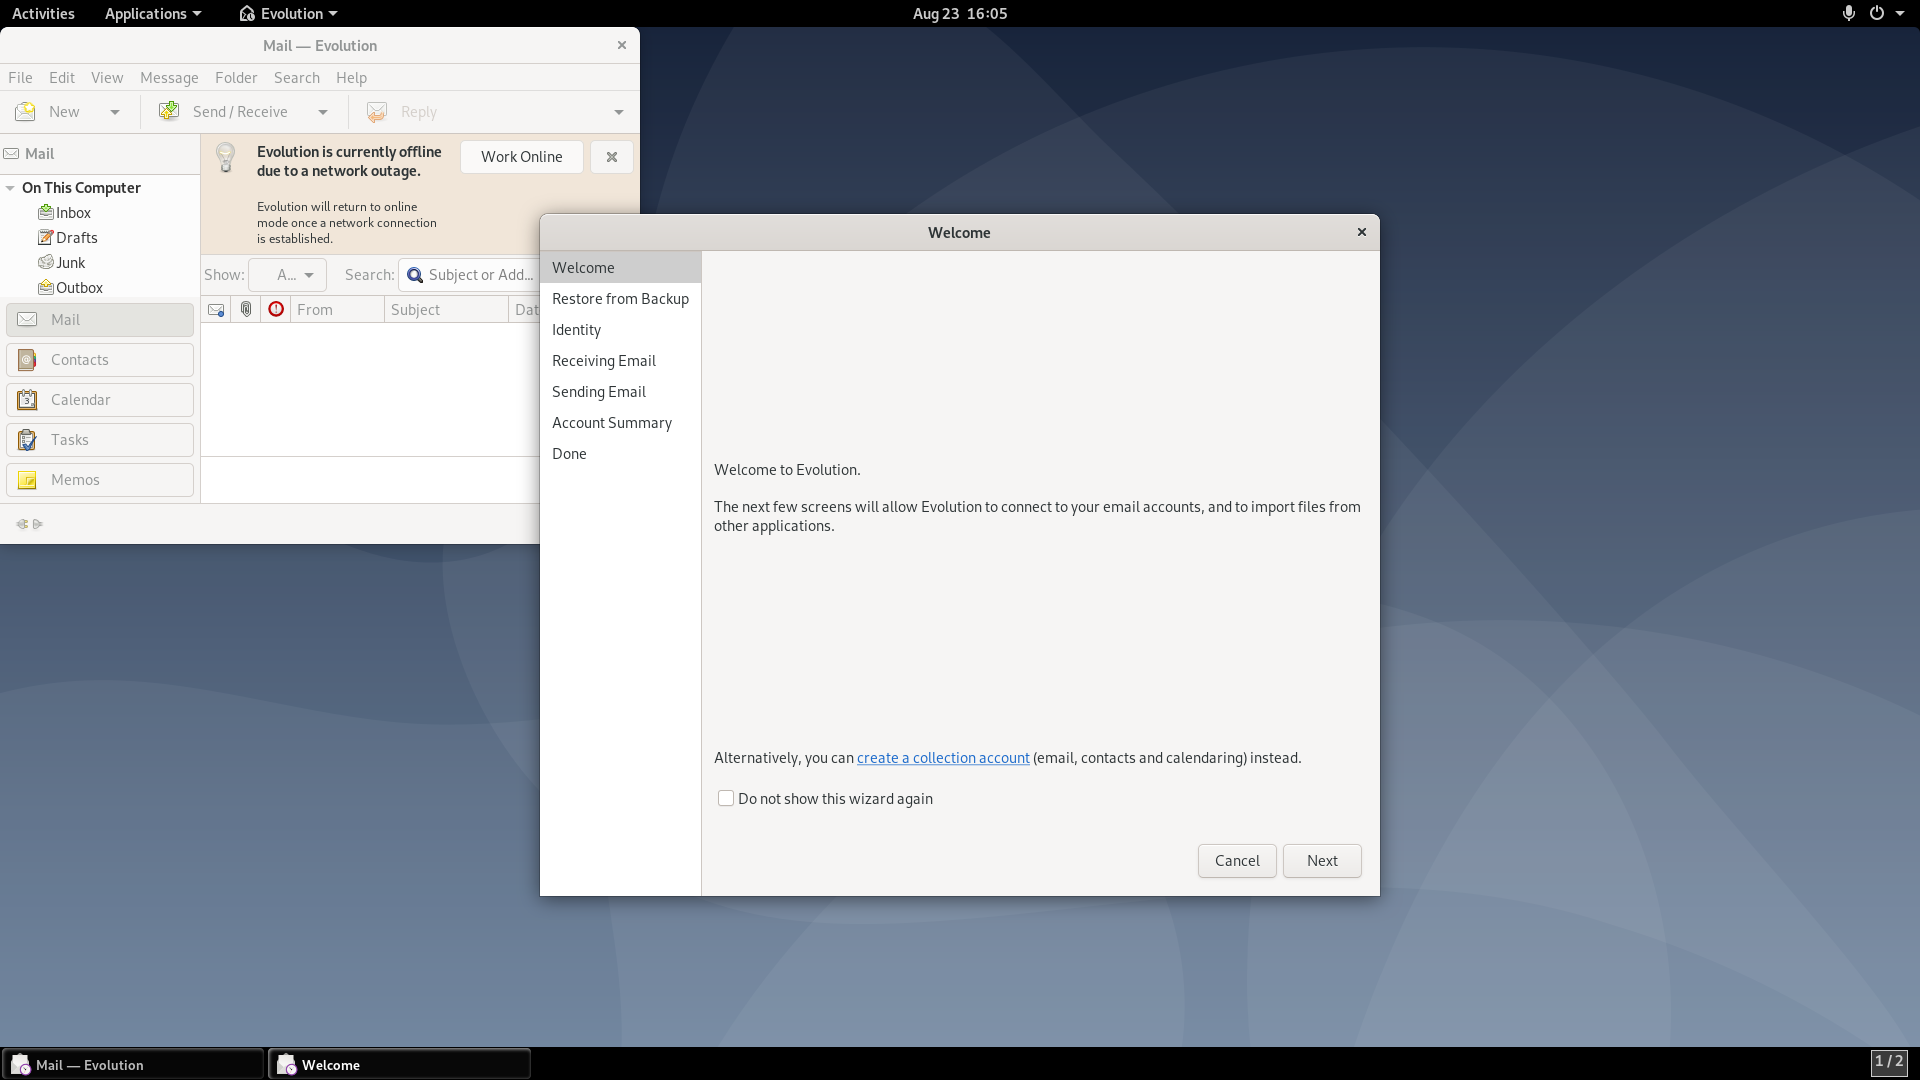Open the View menu

click(107, 78)
